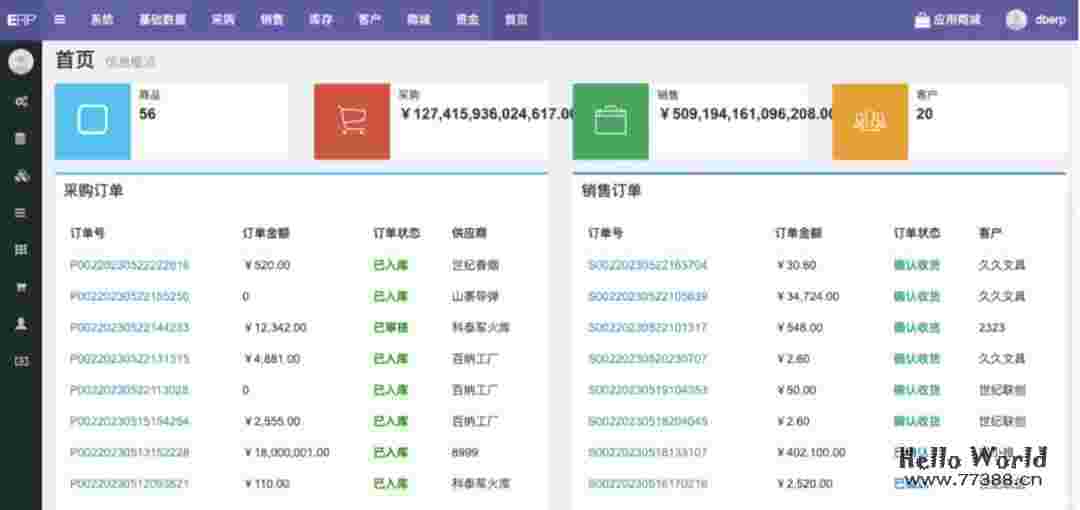The image size is (1080, 510).
Task: Open the database icon in left sidebar
Action: [21, 139]
